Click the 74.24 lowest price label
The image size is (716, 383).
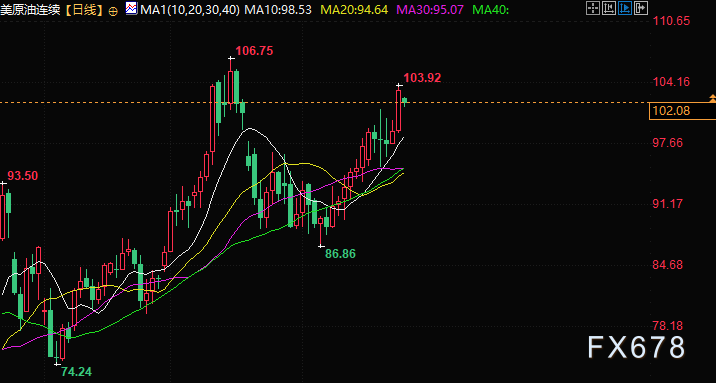click(76, 372)
